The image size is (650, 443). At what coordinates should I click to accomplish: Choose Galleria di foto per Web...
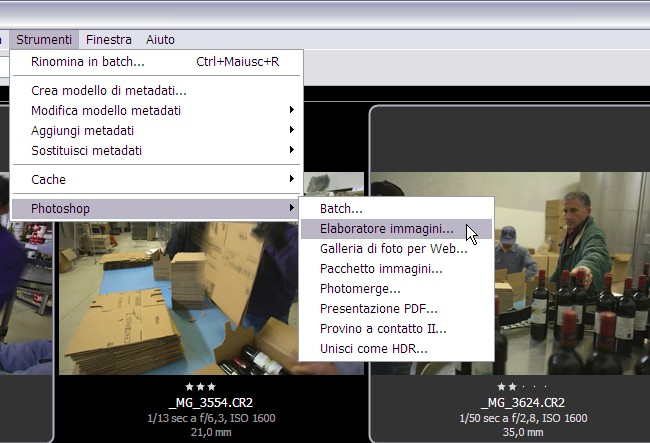pyautogui.click(x=396, y=249)
